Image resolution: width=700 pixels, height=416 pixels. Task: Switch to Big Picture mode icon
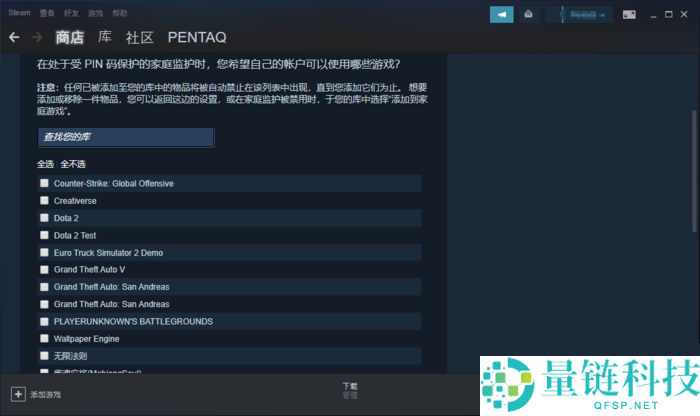629,14
